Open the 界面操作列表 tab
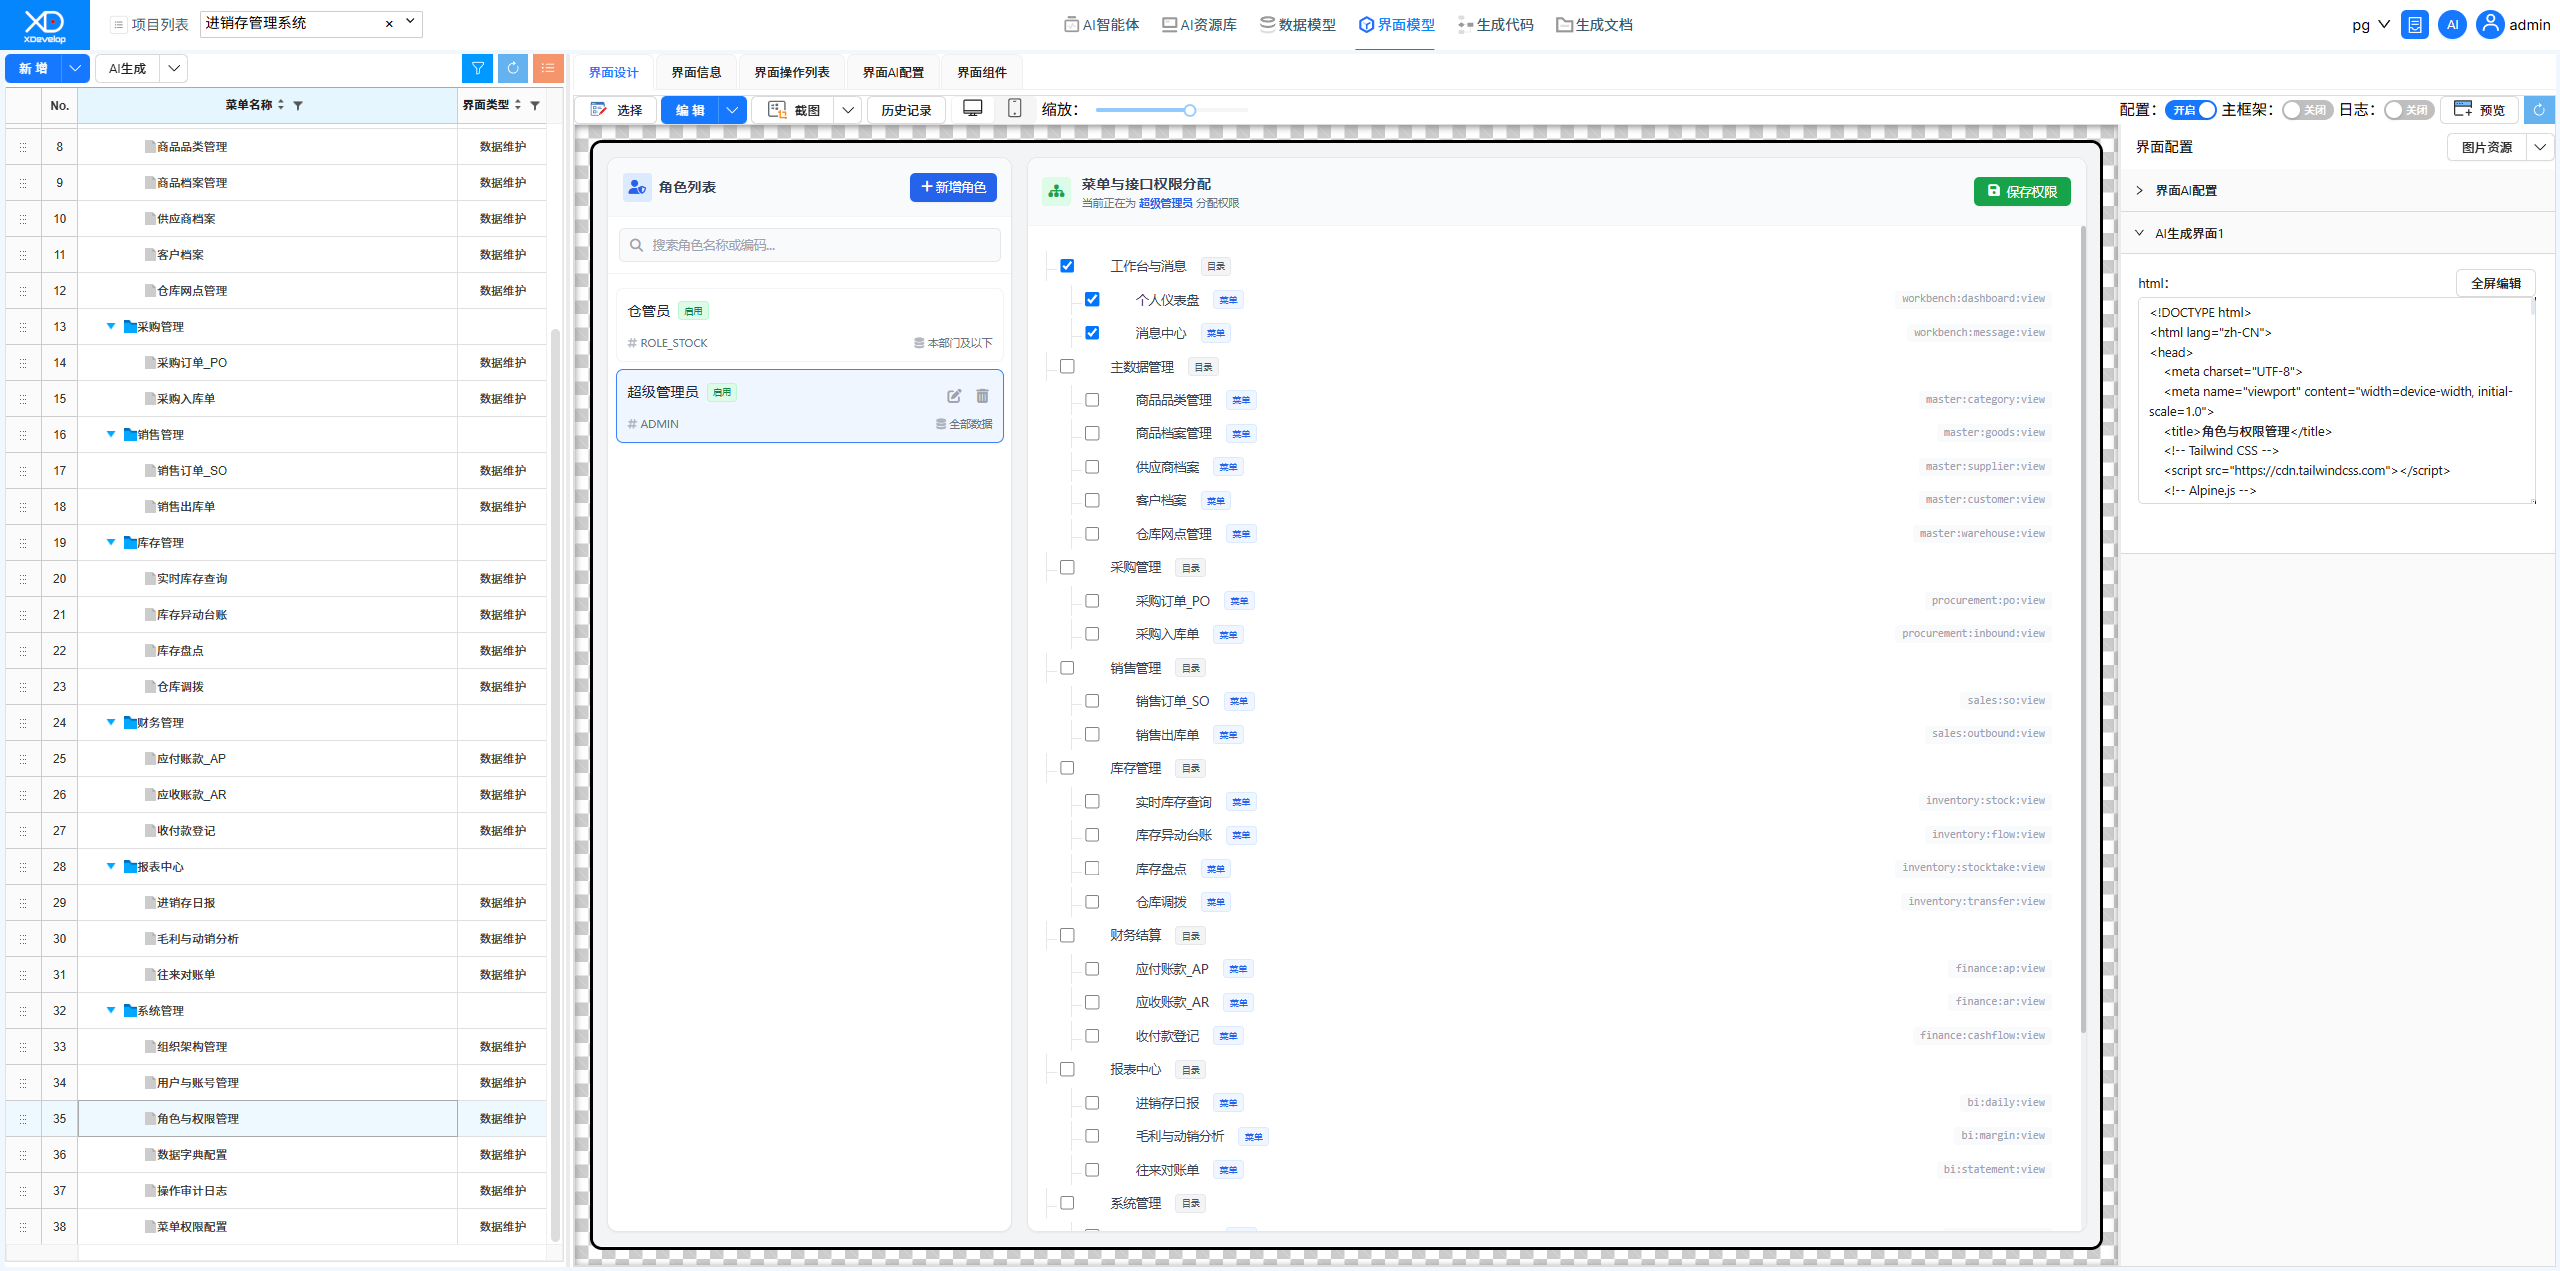This screenshot has height=1271, width=2560. (x=792, y=72)
